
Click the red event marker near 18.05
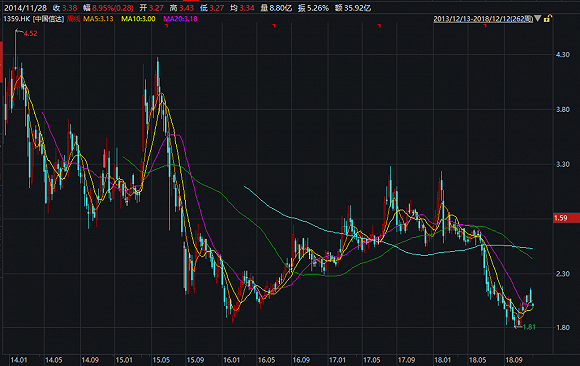(x=485, y=26)
